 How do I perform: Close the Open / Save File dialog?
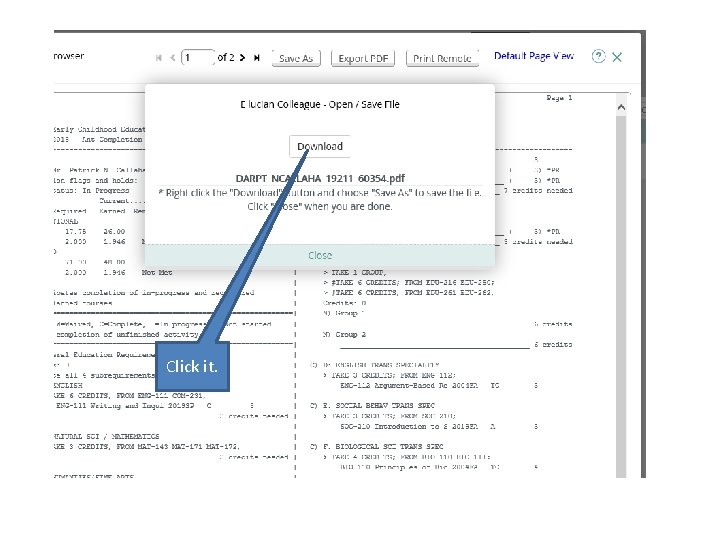(320, 255)
